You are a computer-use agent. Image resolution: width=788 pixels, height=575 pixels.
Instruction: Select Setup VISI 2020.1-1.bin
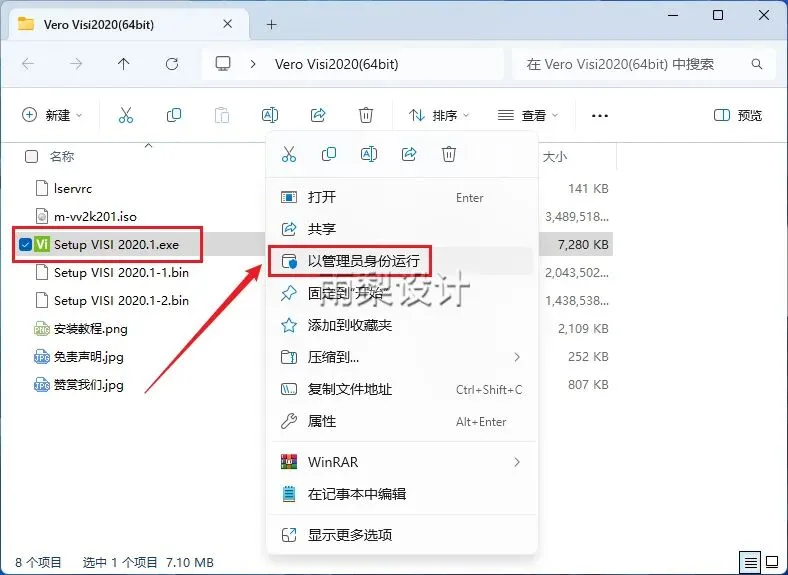(x=121, y=273)
